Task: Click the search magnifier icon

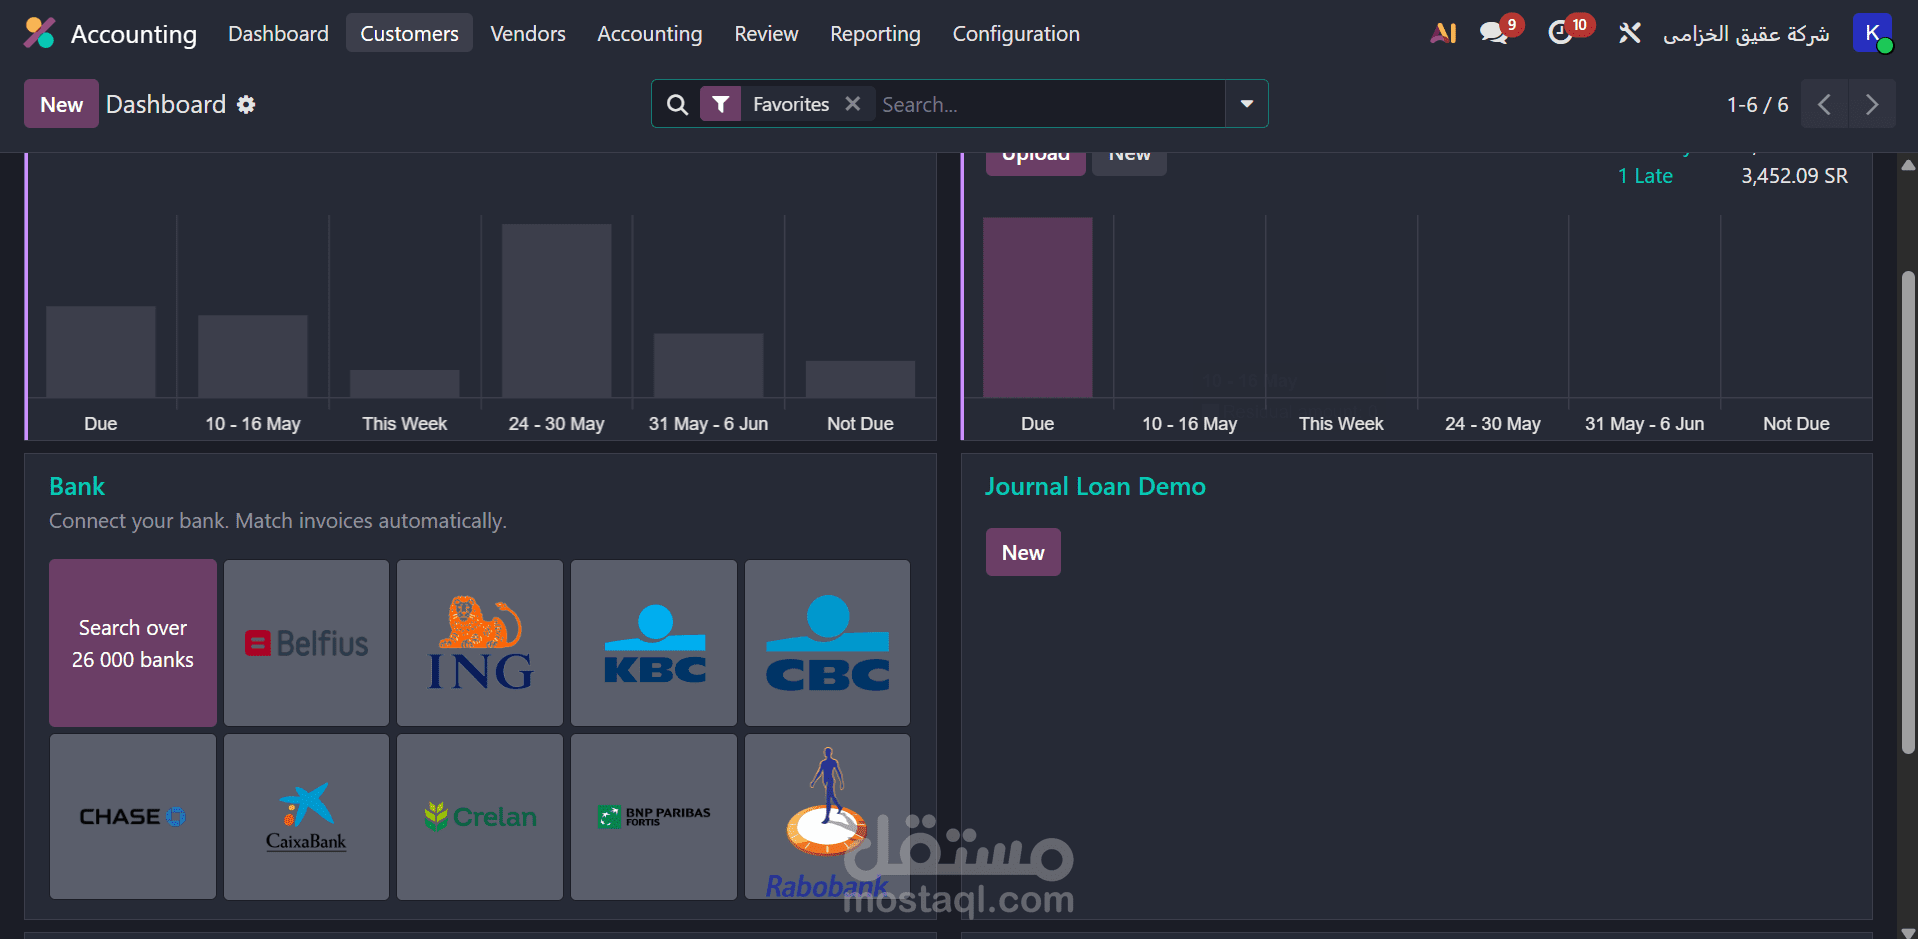Action: pyautogui.click(x=677, y=104)
